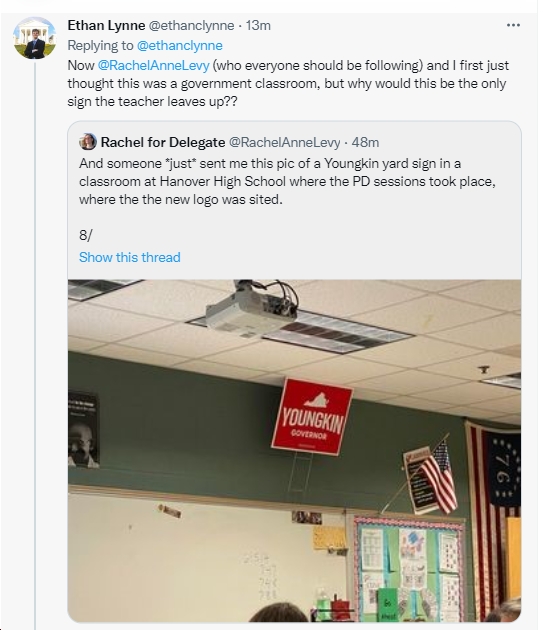
Task: Click the red Youngkin Governor sign in photo
Action: pyautogui.click(x=312, y=417)
